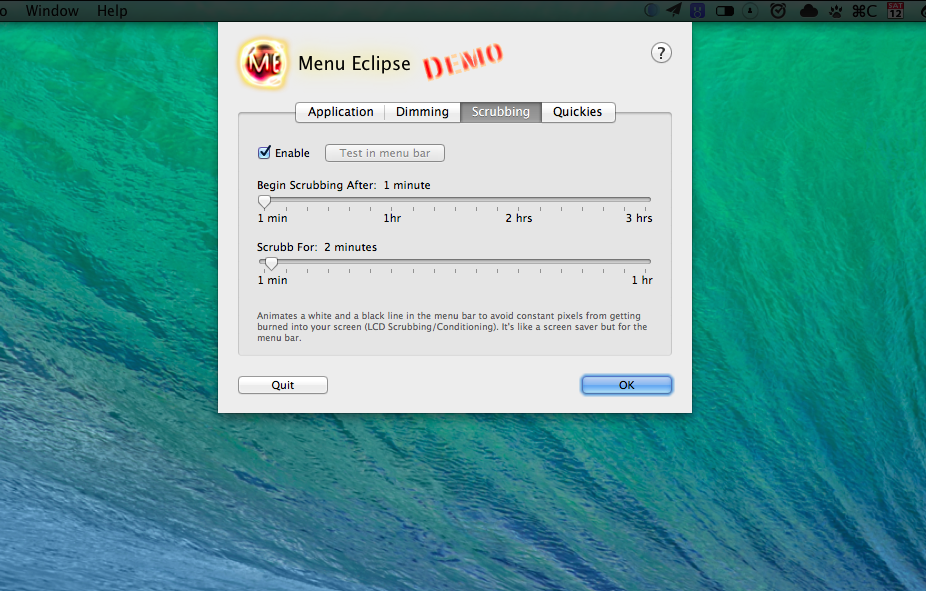Open help via the question mark button

tap(661, 53)
